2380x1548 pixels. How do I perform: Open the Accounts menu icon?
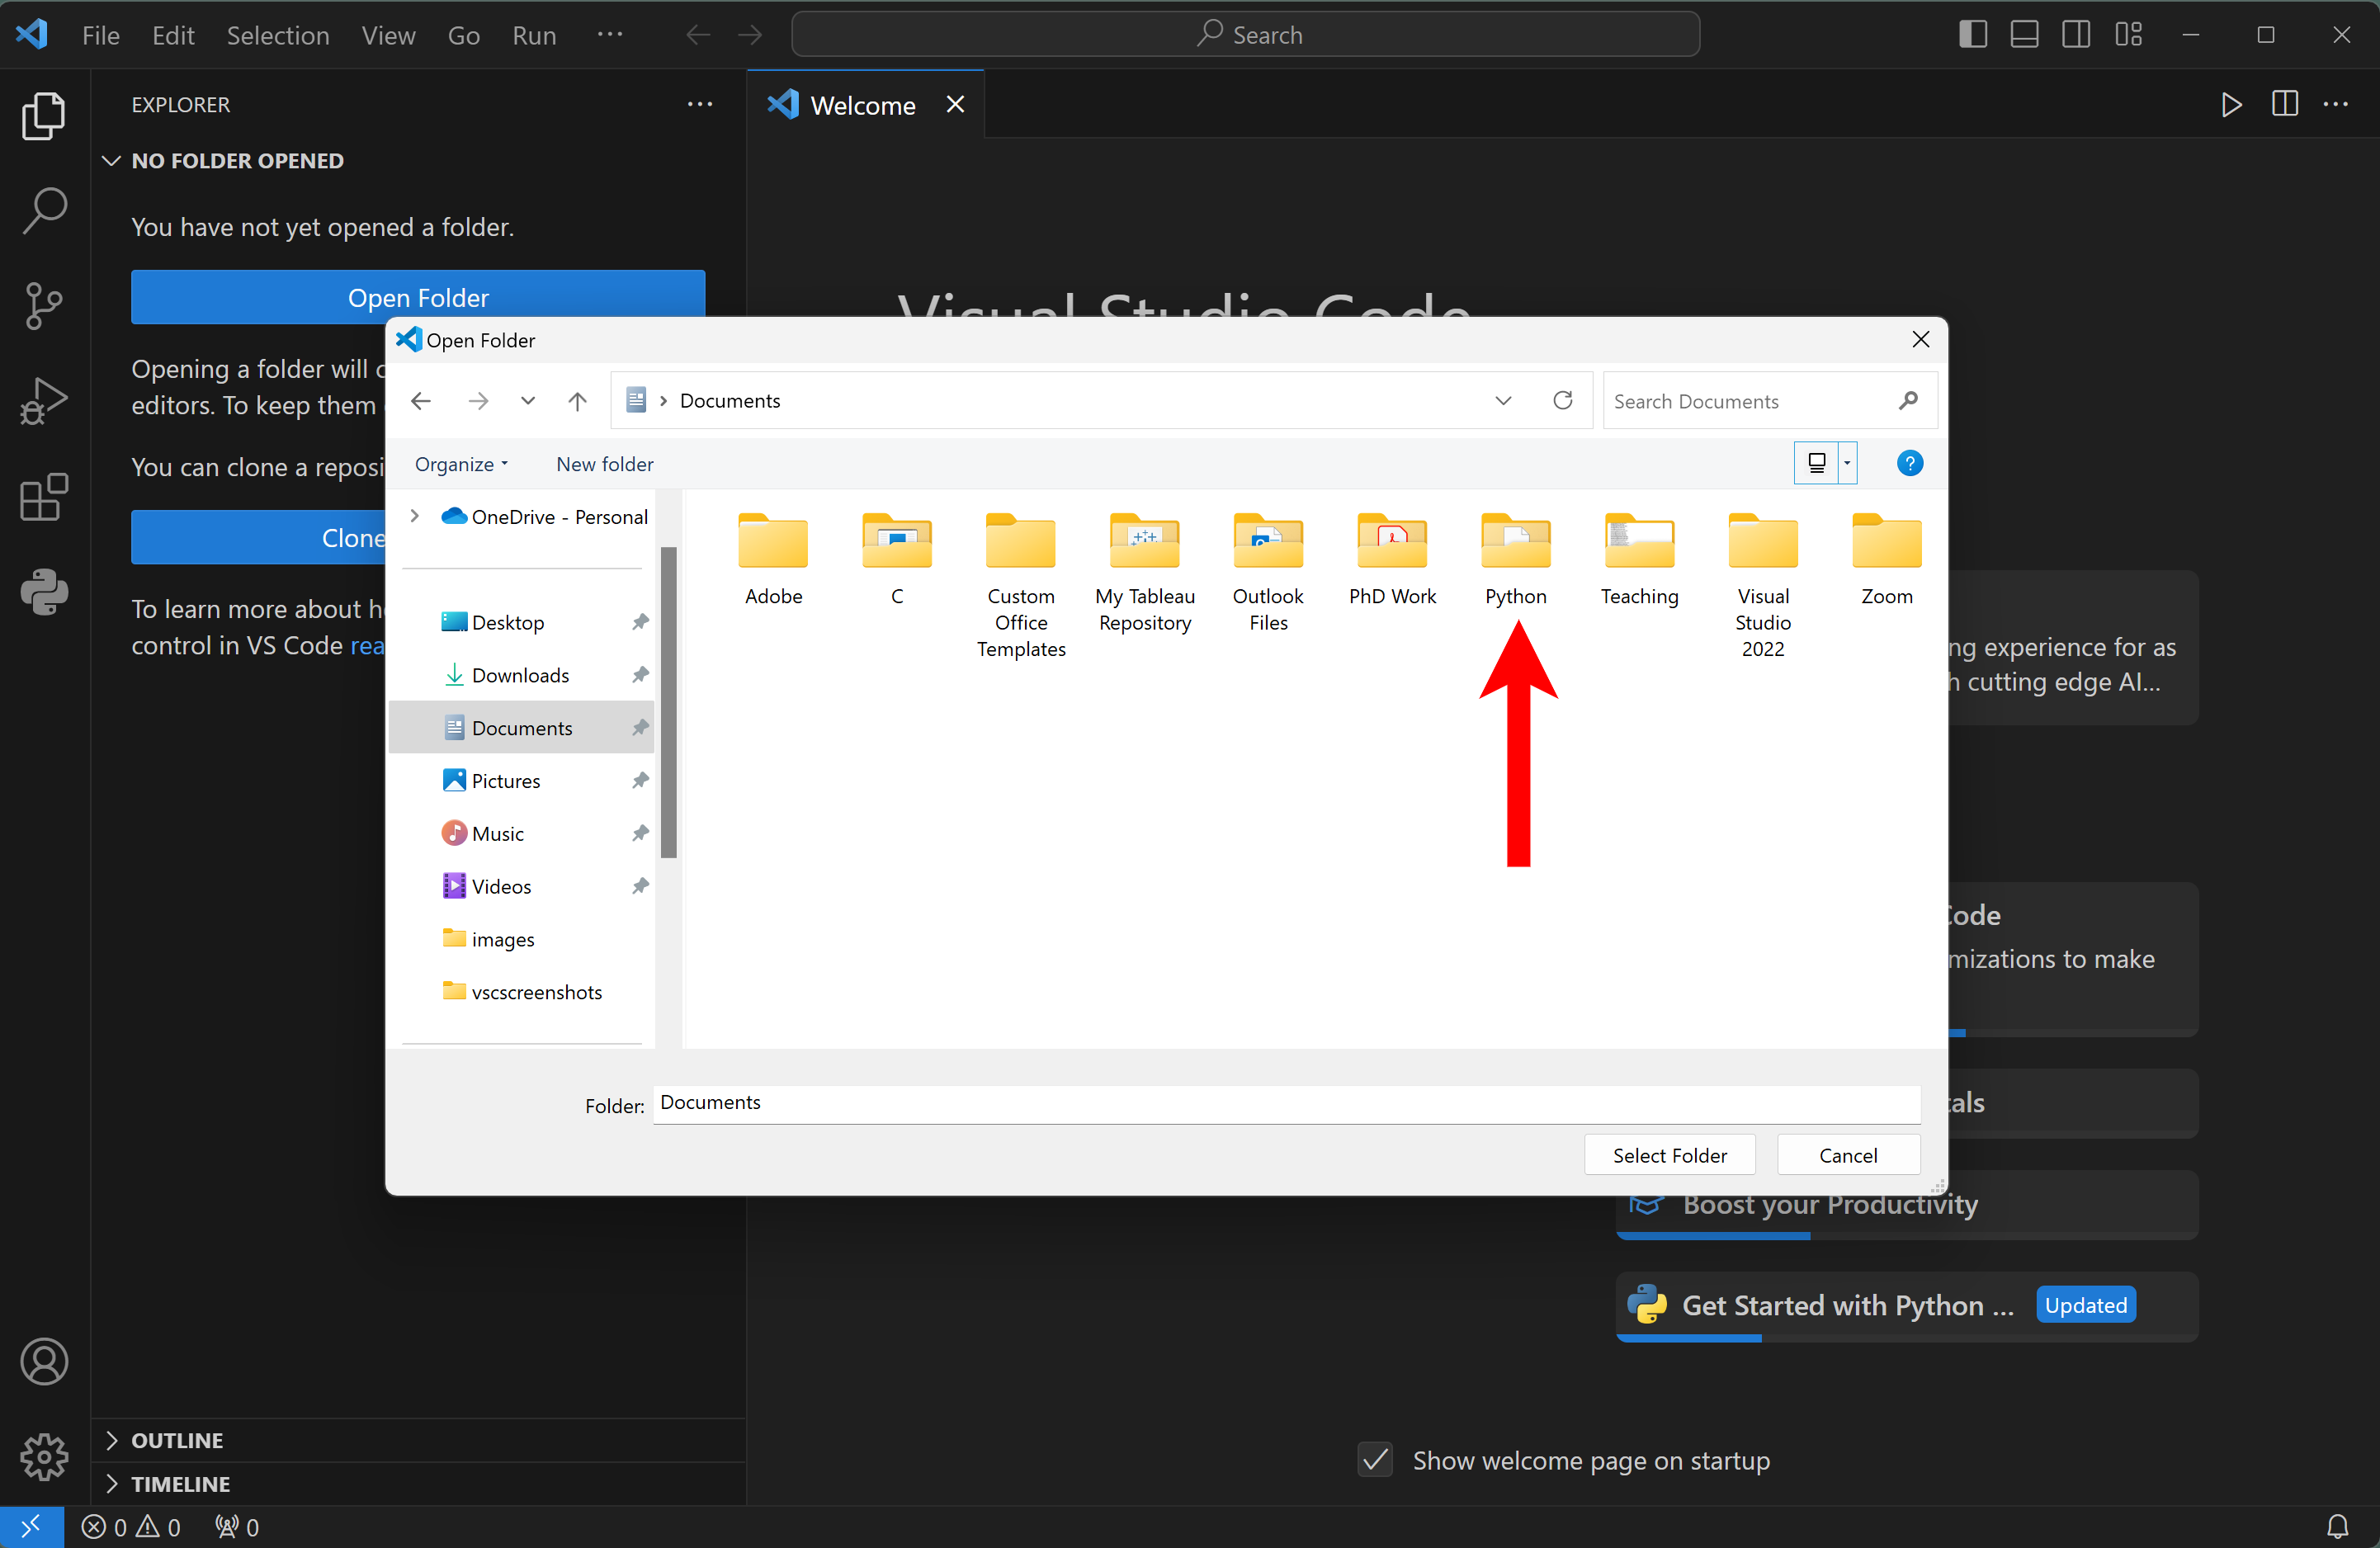click(44, 1361)
